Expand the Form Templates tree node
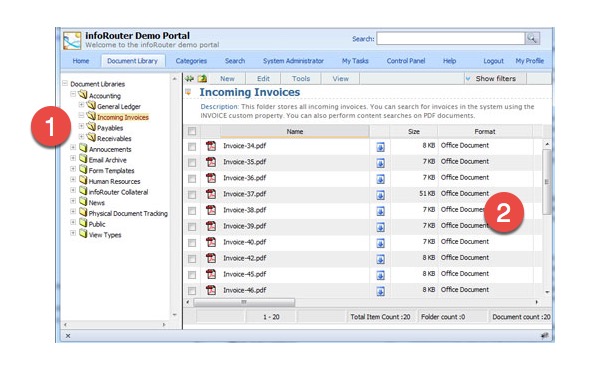The width and height of the screenshot is (599, 373). pos(73,169)
